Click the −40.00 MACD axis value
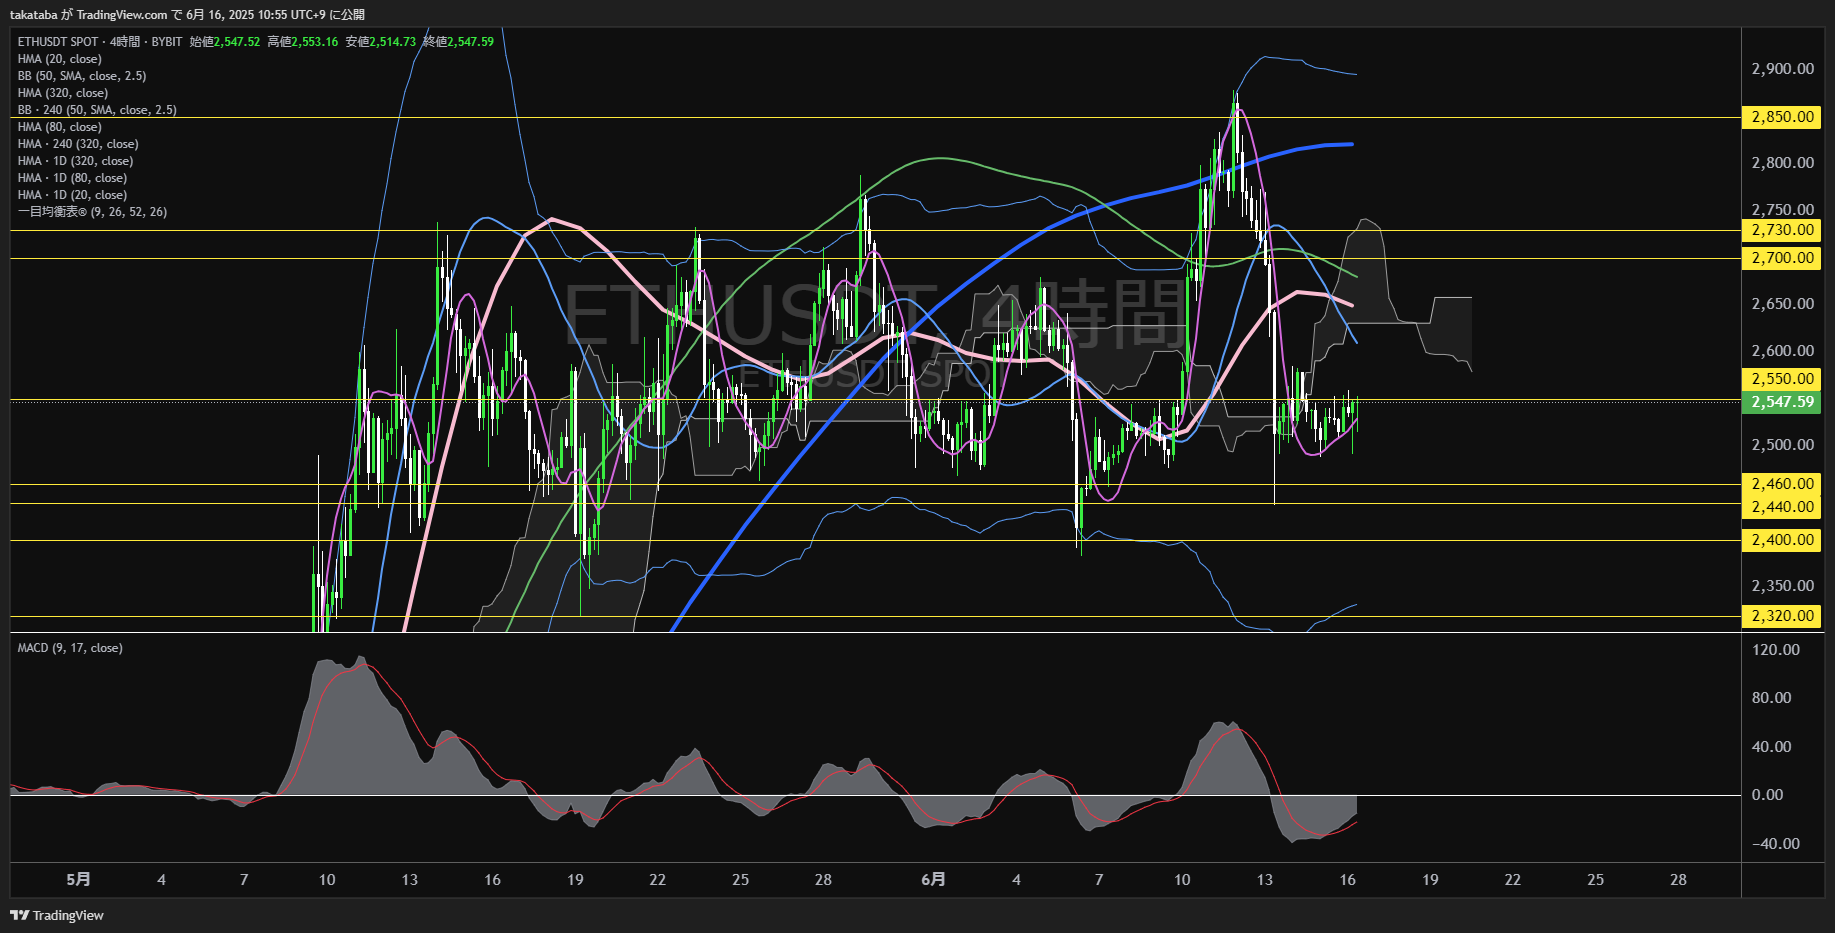 click(x=1776, y=844)
